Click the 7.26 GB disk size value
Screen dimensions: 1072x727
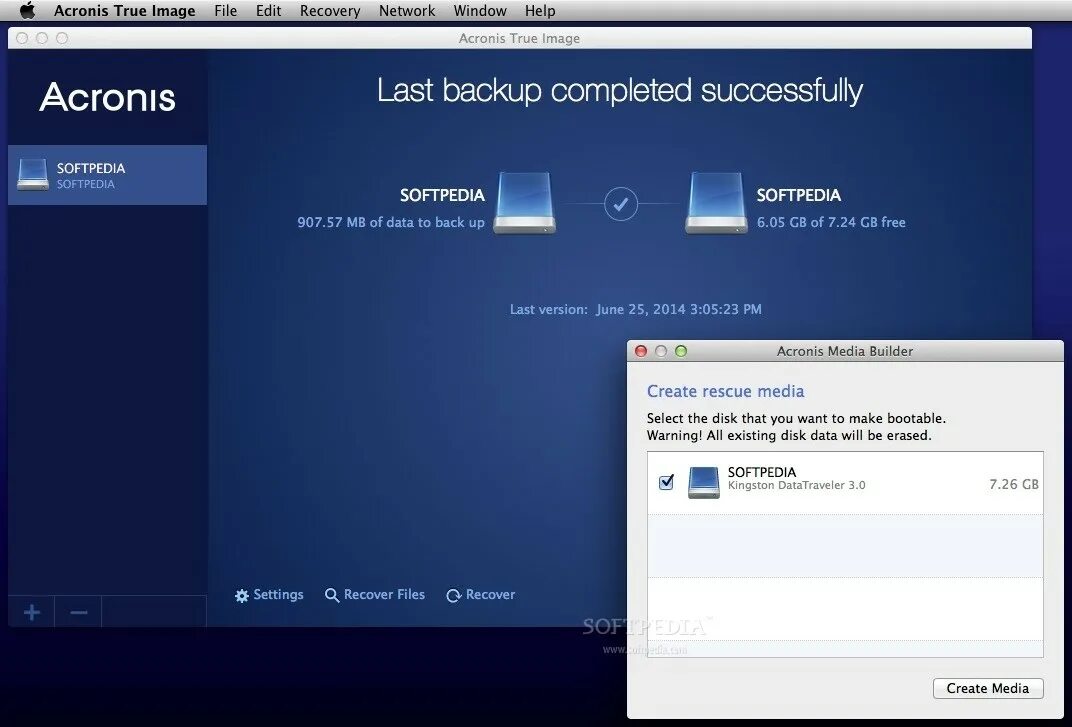1013,484
